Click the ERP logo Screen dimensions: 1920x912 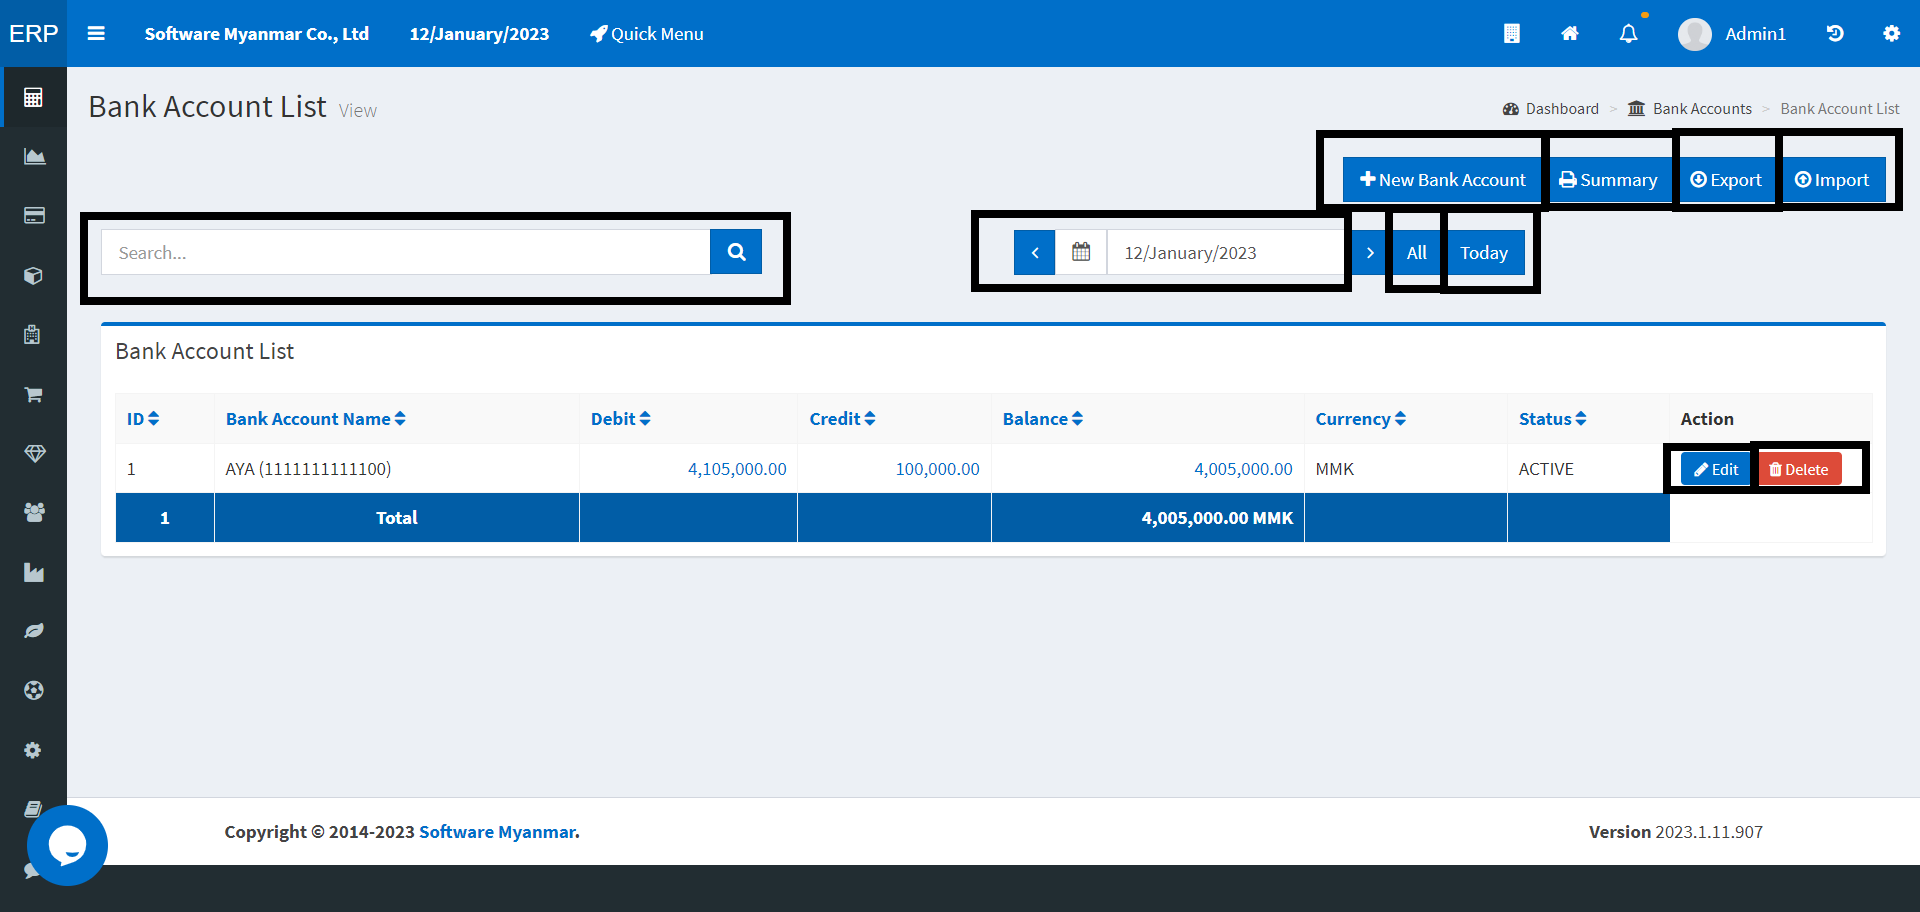coord(33,33)
